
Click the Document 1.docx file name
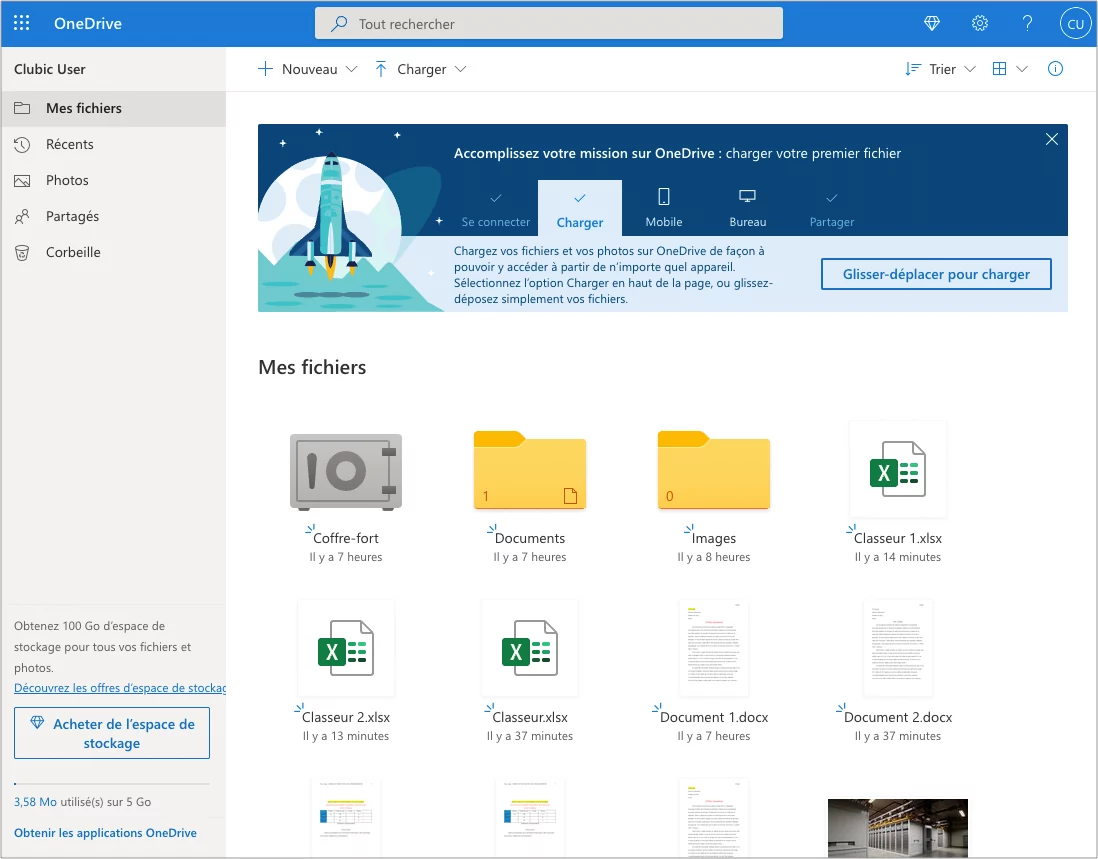(714, 718)
